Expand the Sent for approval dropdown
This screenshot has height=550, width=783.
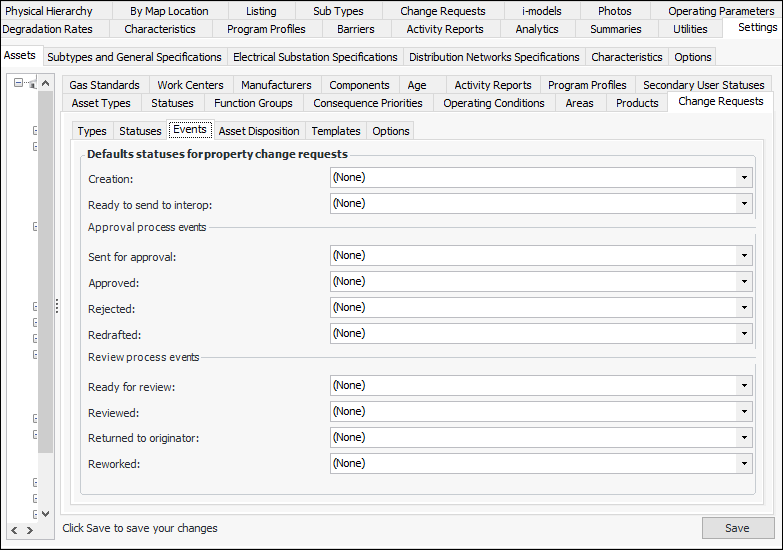[744, 256]
